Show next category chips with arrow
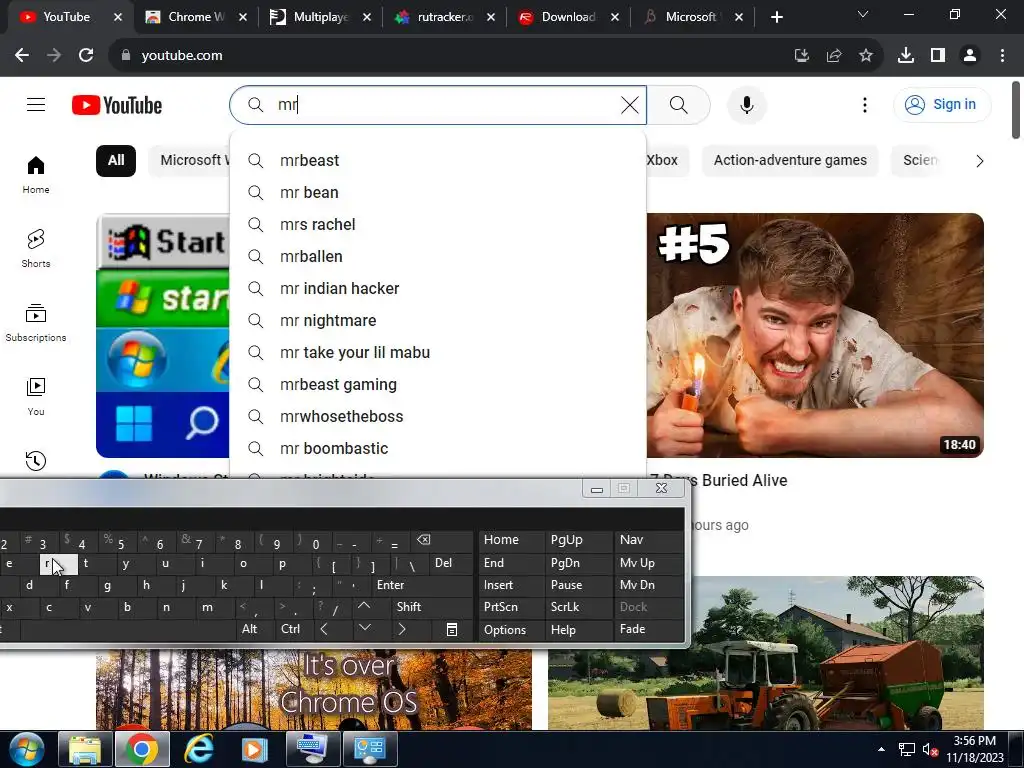The image size is (1024, 768). [979, 161]
